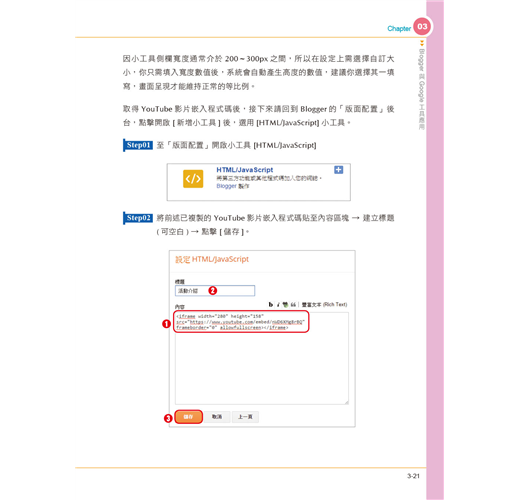Click the Blogger link under the gadget description
This screenshot has width=520, height=500.
226,186
